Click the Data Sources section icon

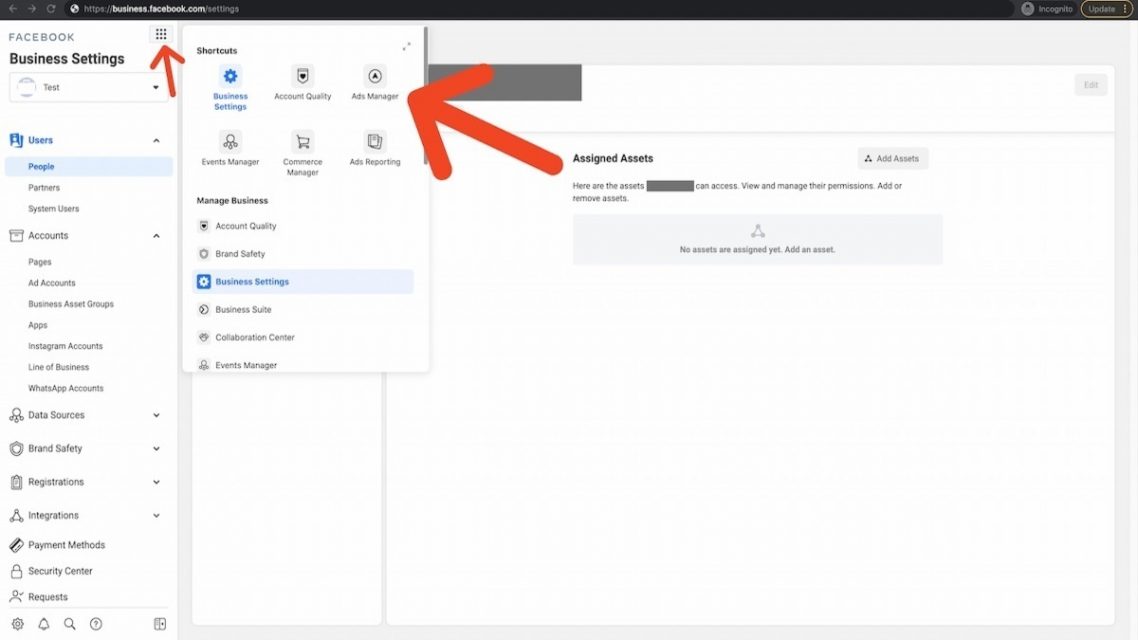tap(16, 415)
